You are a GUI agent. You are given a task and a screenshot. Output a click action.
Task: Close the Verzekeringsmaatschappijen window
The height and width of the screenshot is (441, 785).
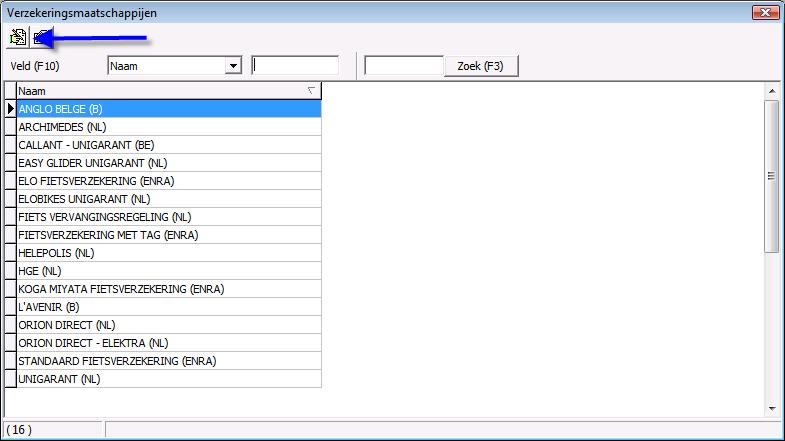765,13
